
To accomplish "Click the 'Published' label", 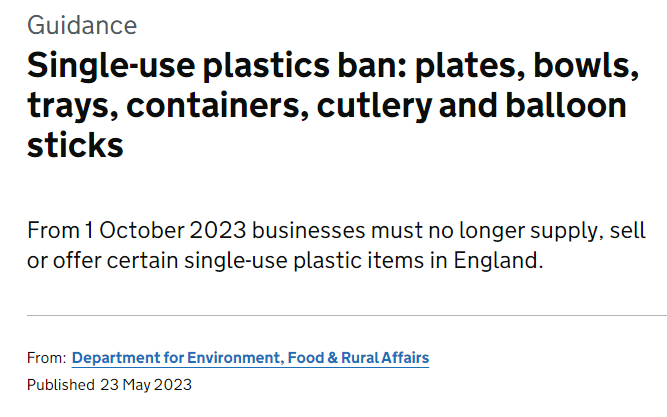I will tap(61, 385).
